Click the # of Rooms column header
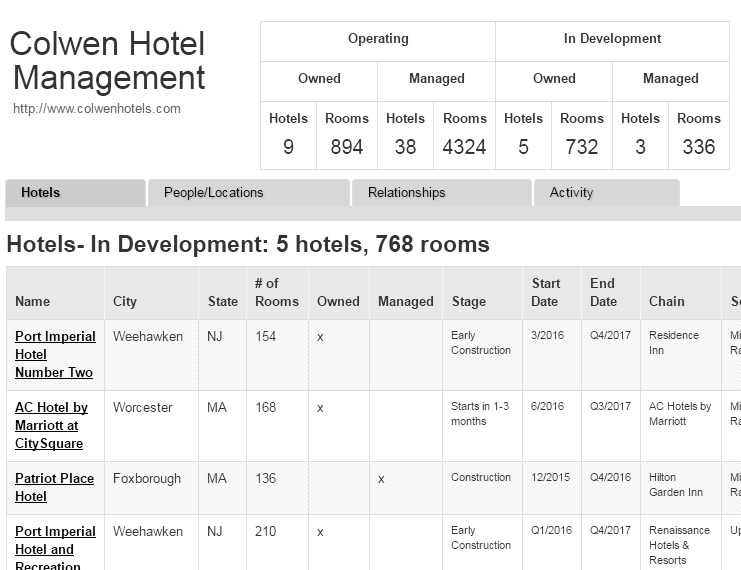 [277, 293]
